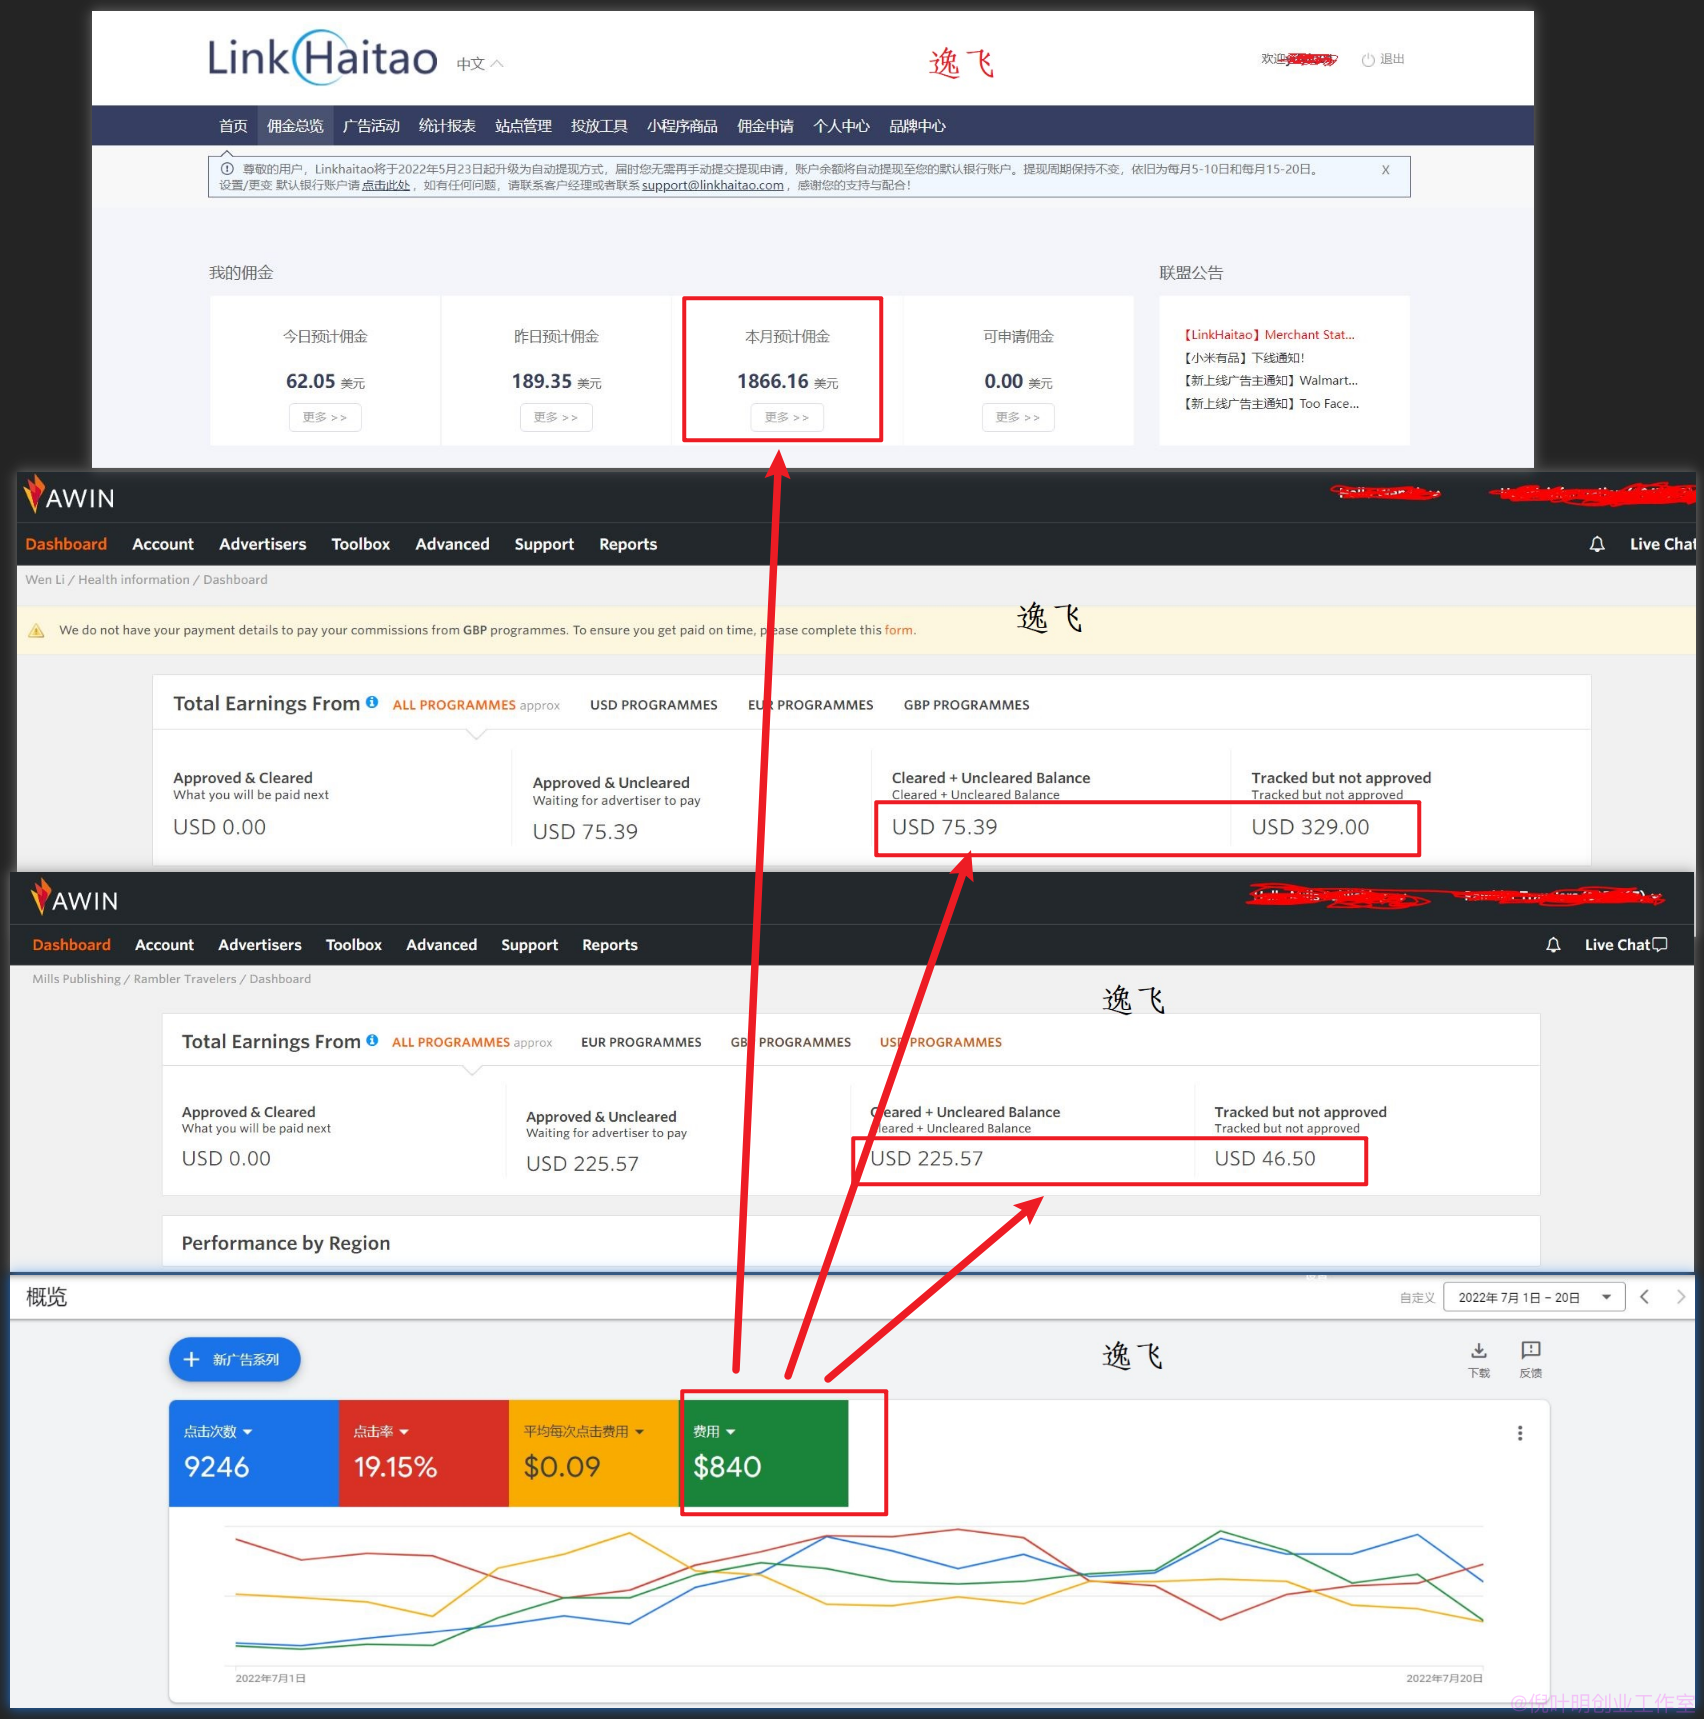Open the Merchant Stat announcement
The width and height of the screenshot is (1704, 1719).
click(1269, 335)
